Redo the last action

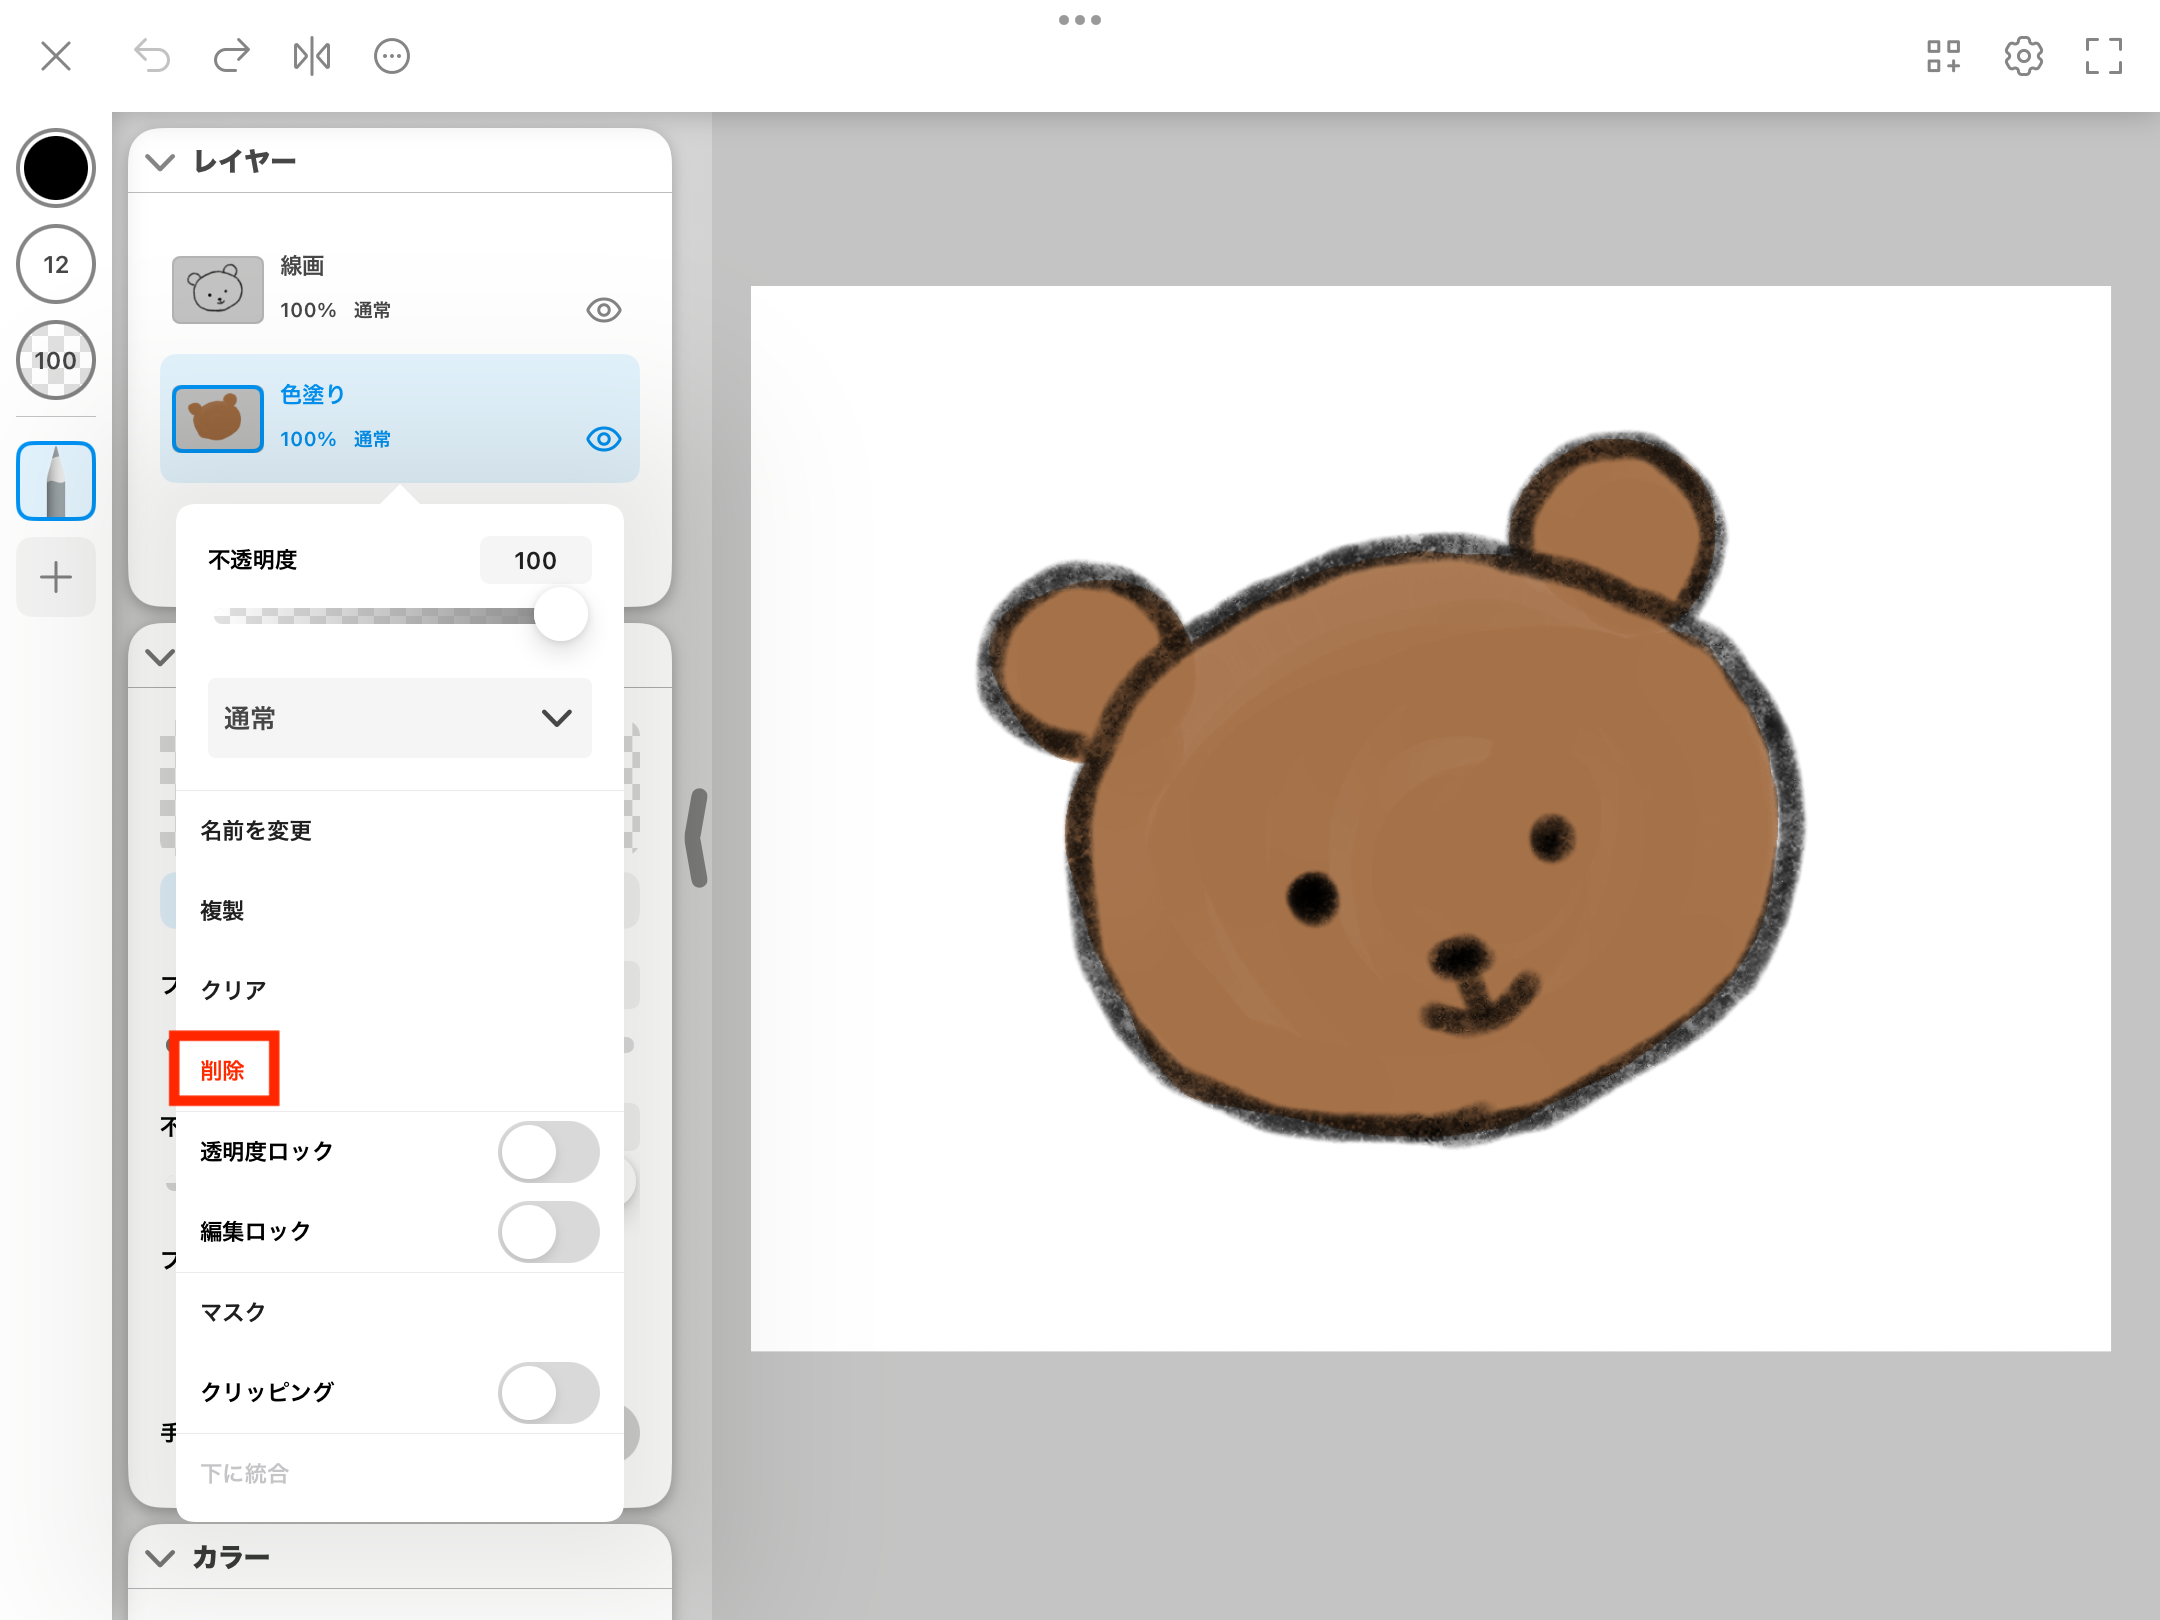pyautogui.click(x=231, y=56)
